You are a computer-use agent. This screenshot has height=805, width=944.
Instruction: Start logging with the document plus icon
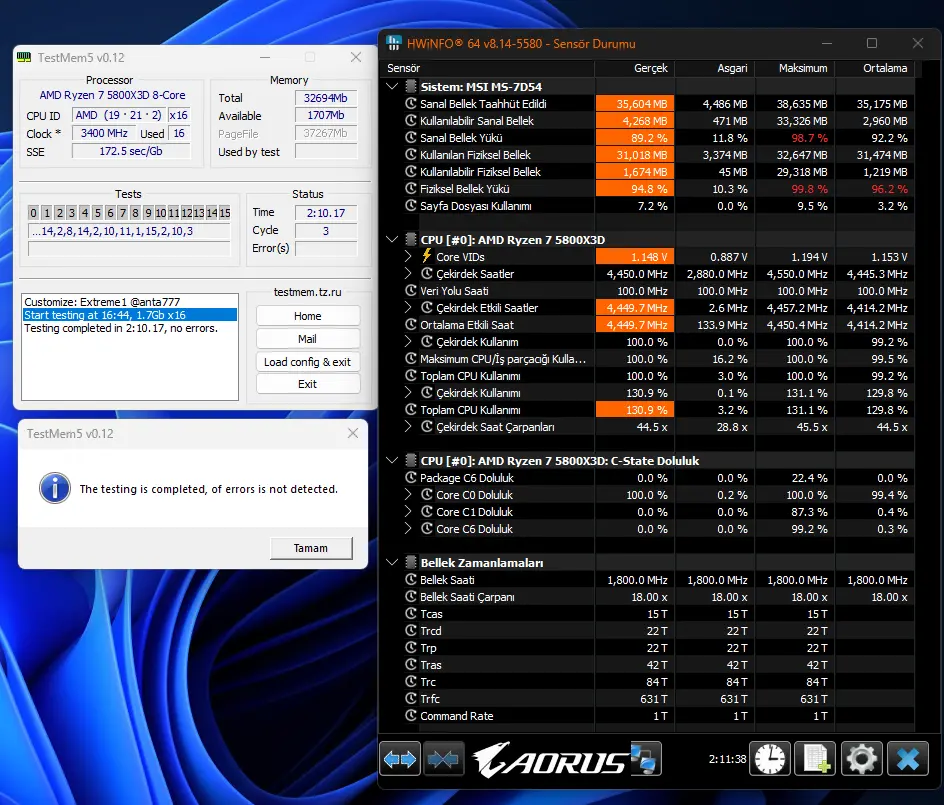pyautogui.click(x=815, y=759)
